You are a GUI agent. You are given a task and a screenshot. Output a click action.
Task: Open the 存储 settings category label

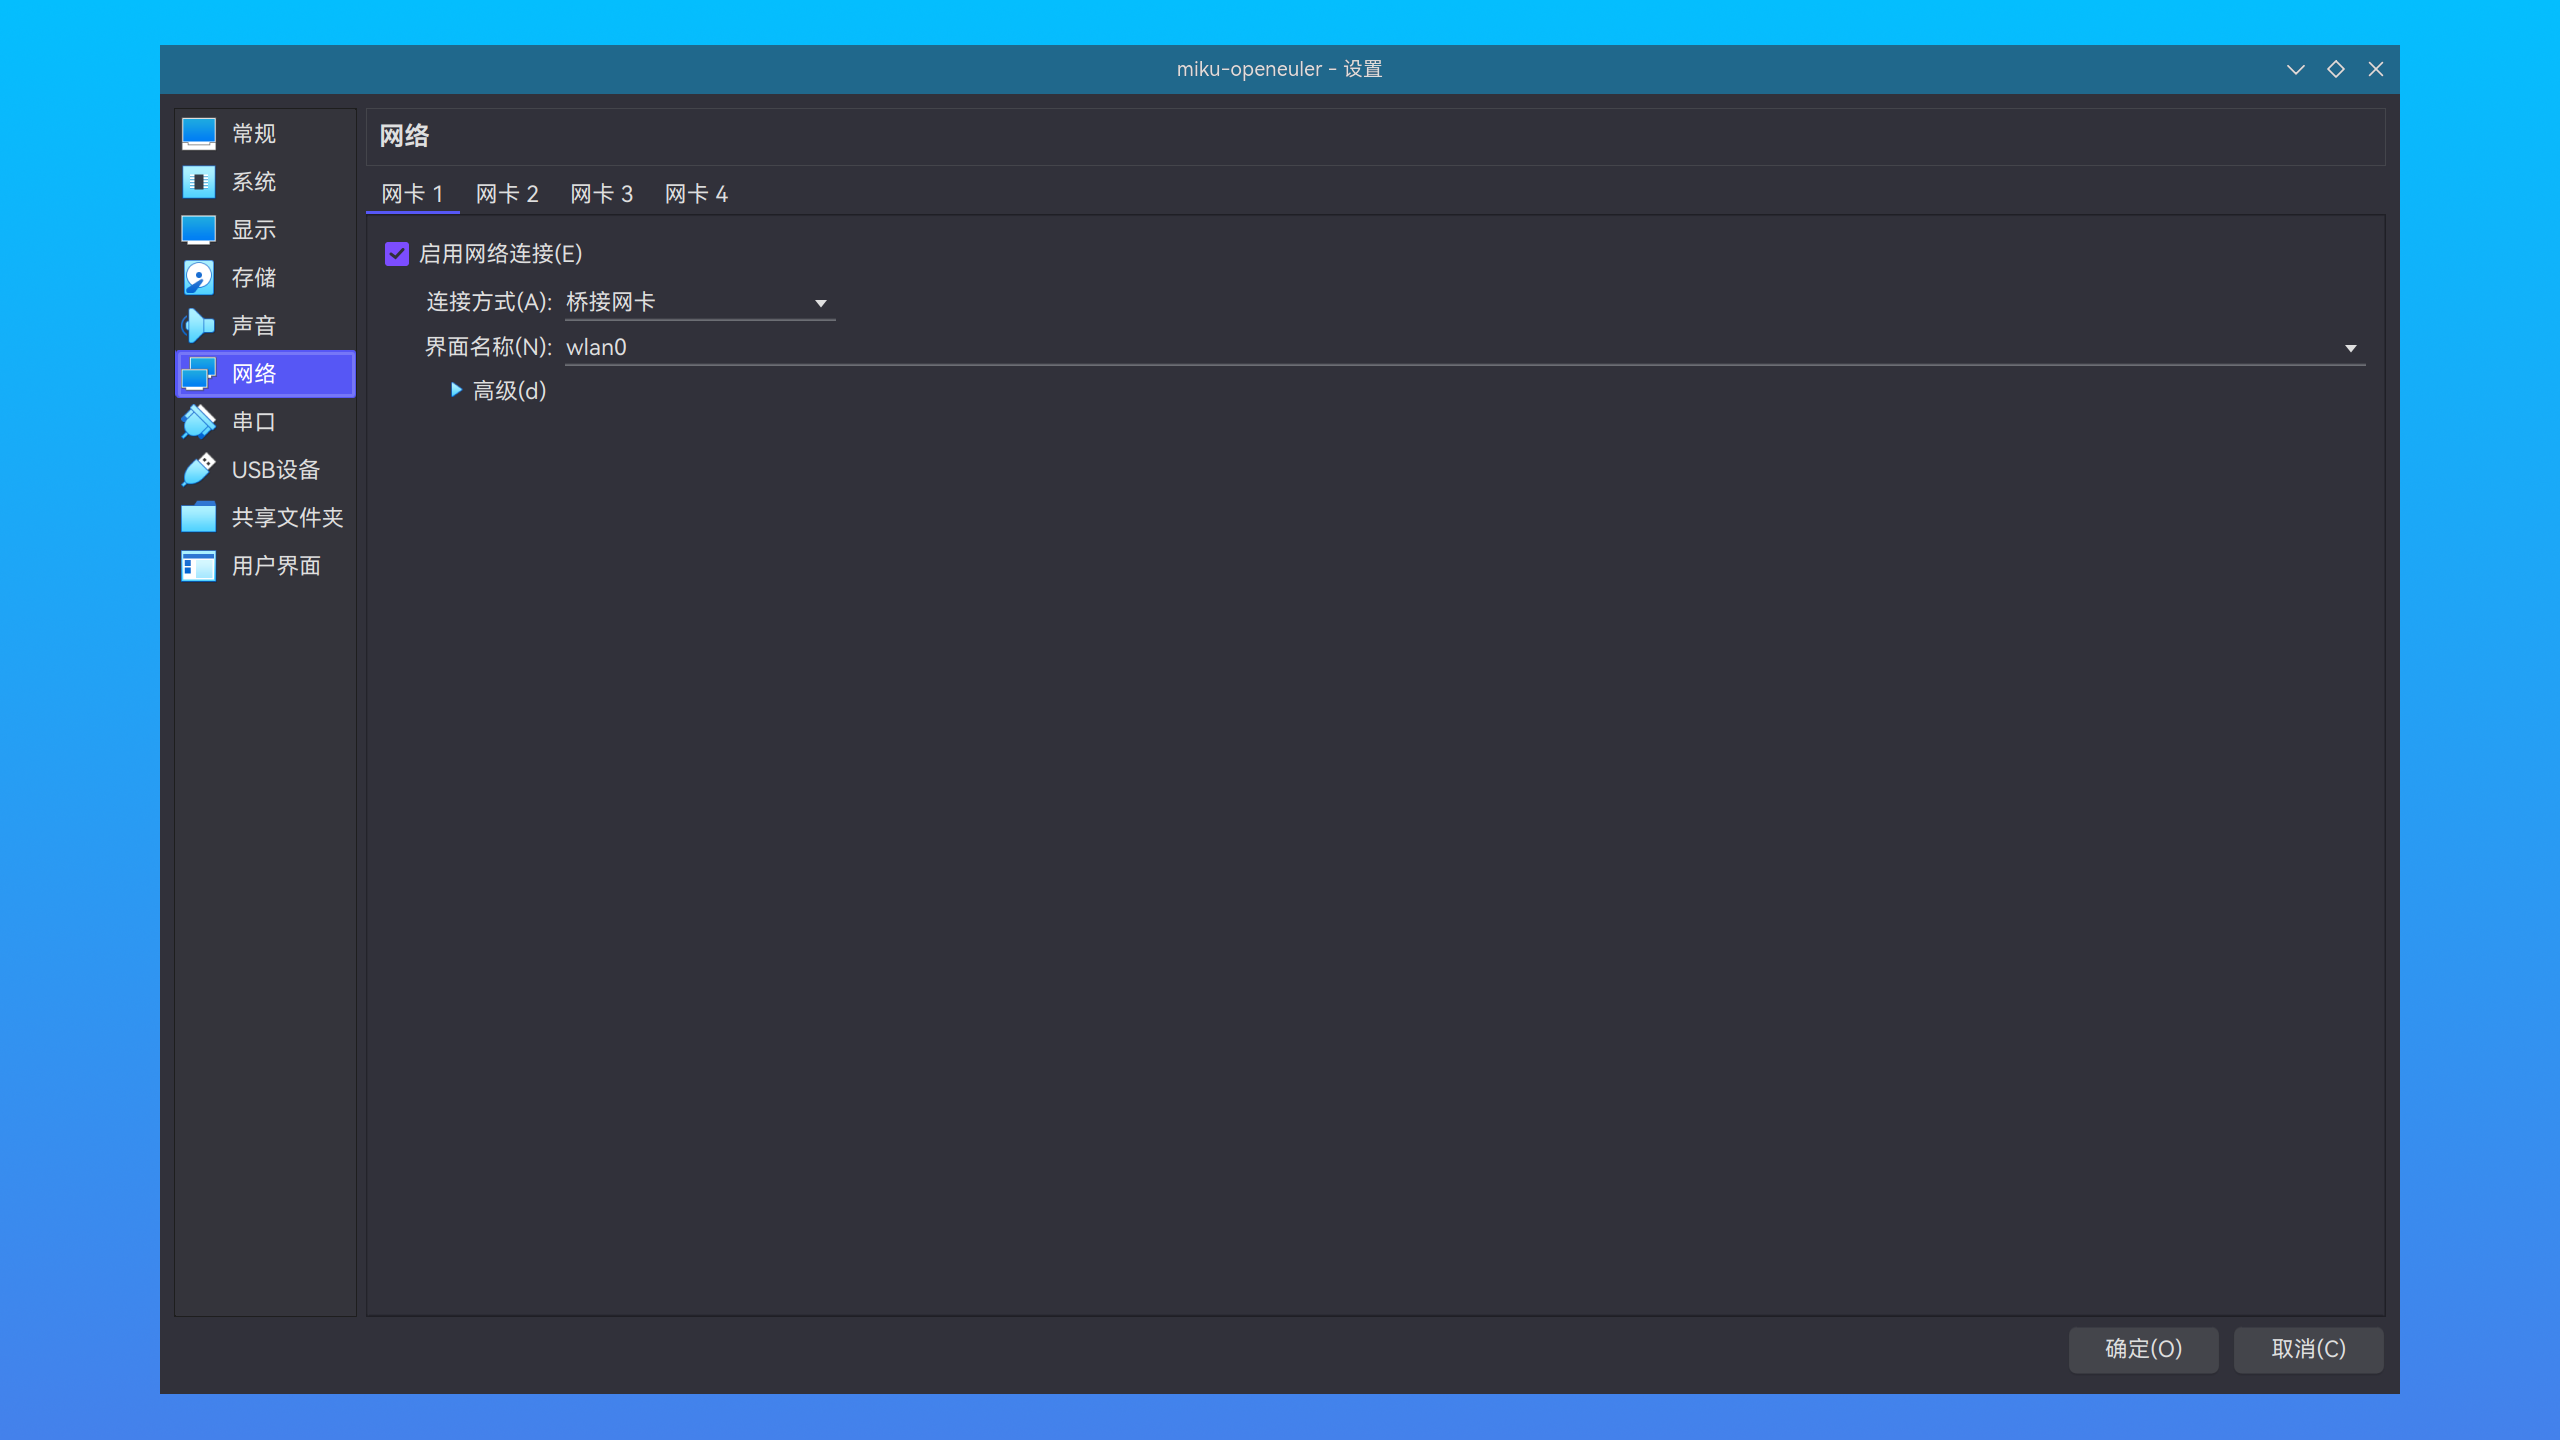pos(254,278)
